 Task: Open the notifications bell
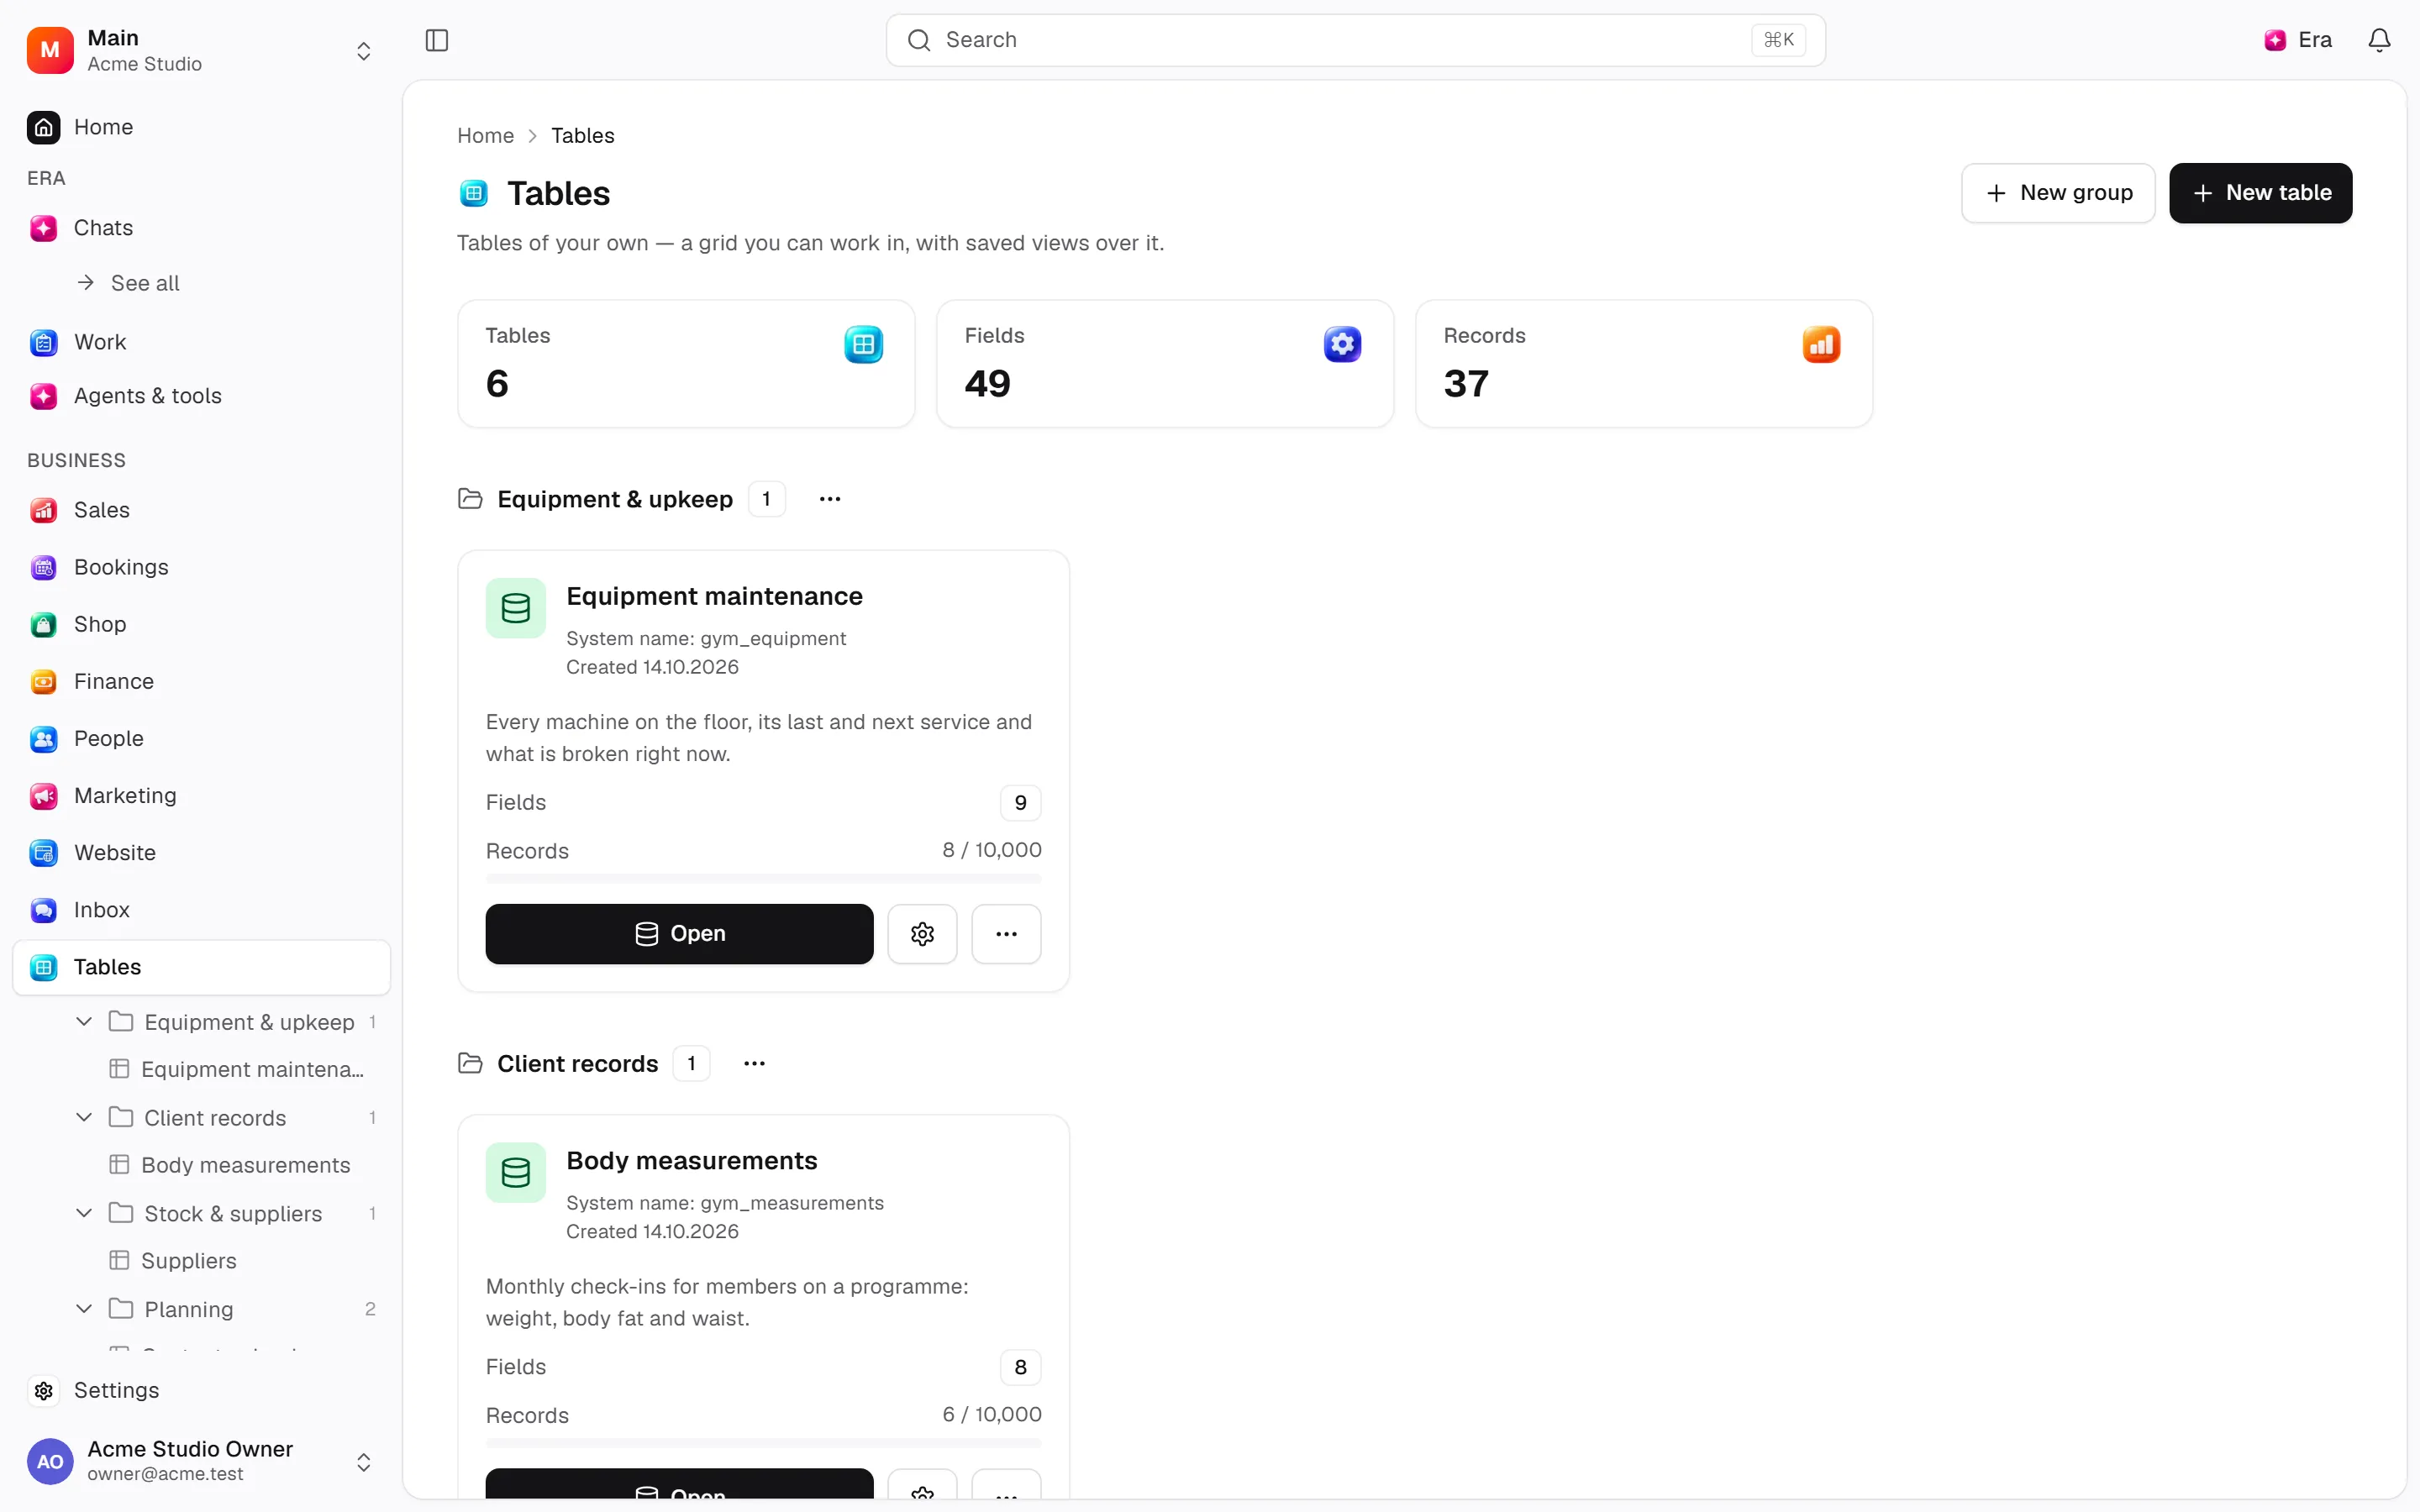pyautogui.click(x=2379, y=40)
